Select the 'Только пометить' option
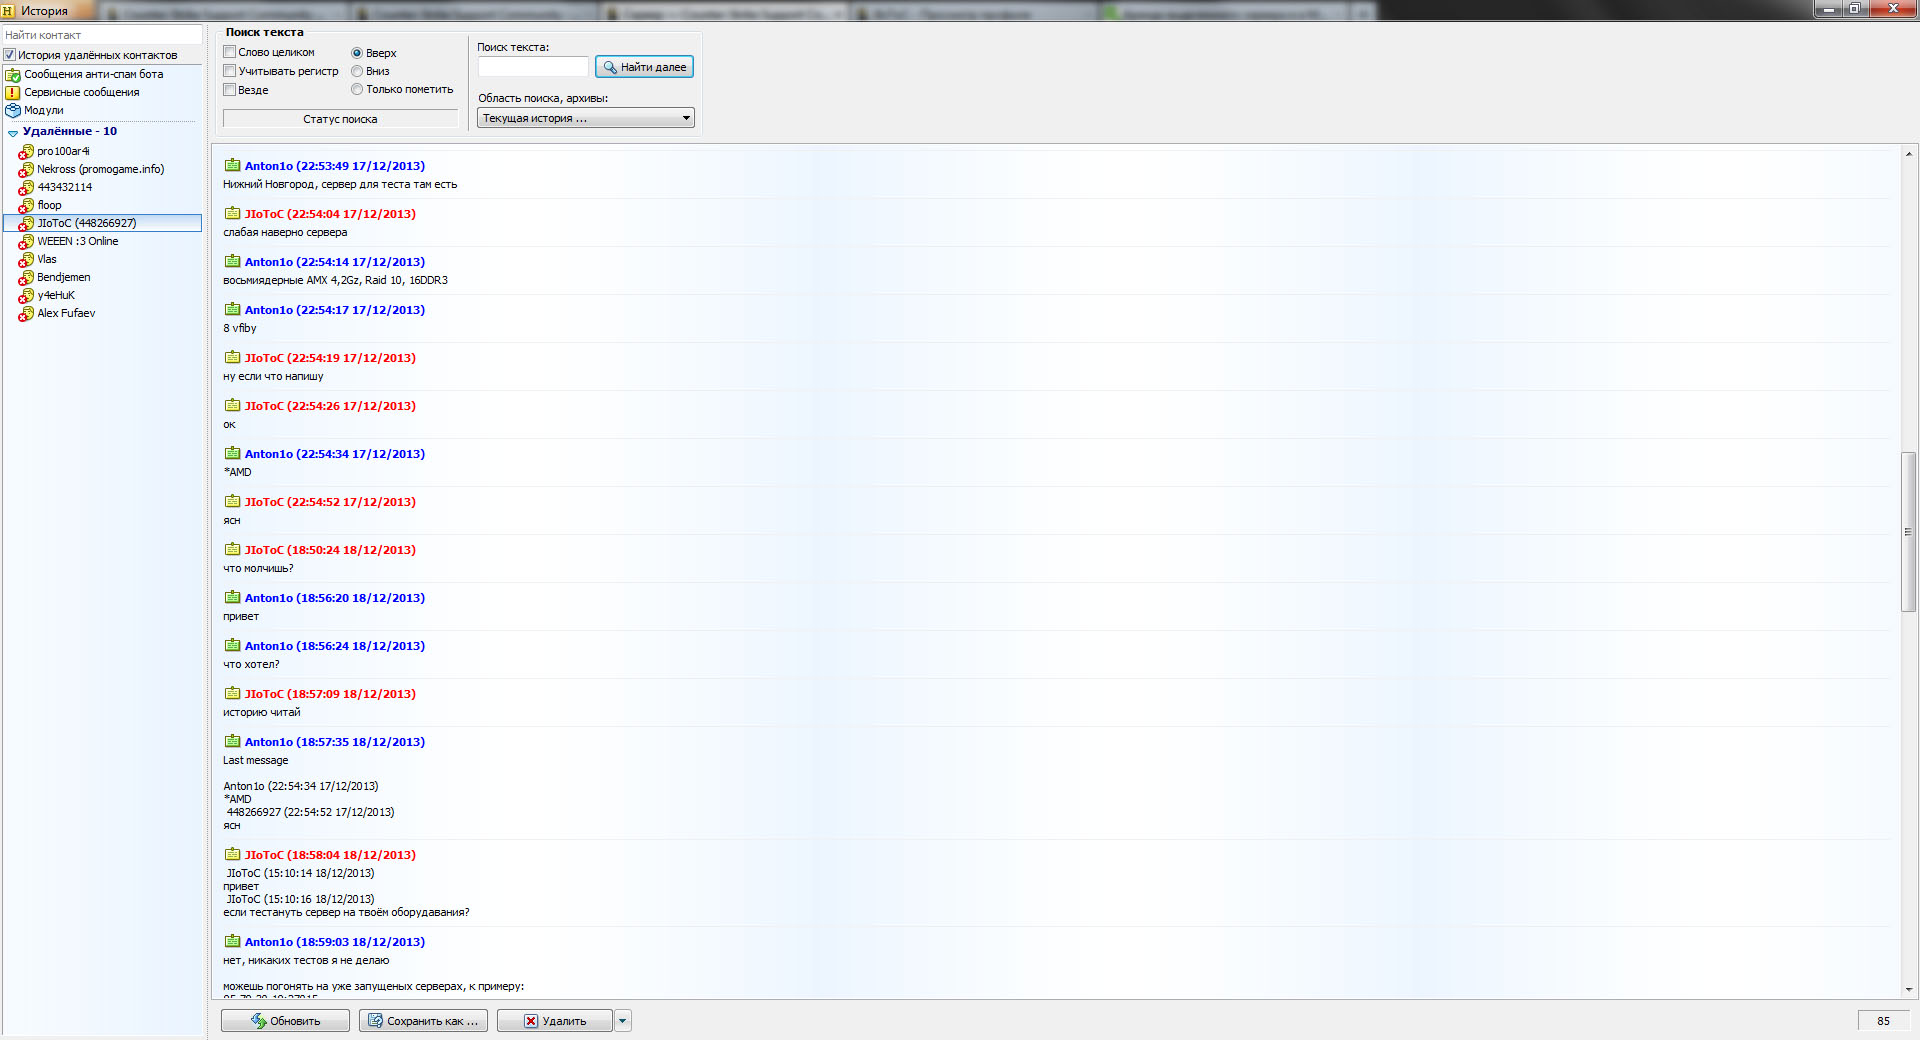 click(x=357, y=89)
